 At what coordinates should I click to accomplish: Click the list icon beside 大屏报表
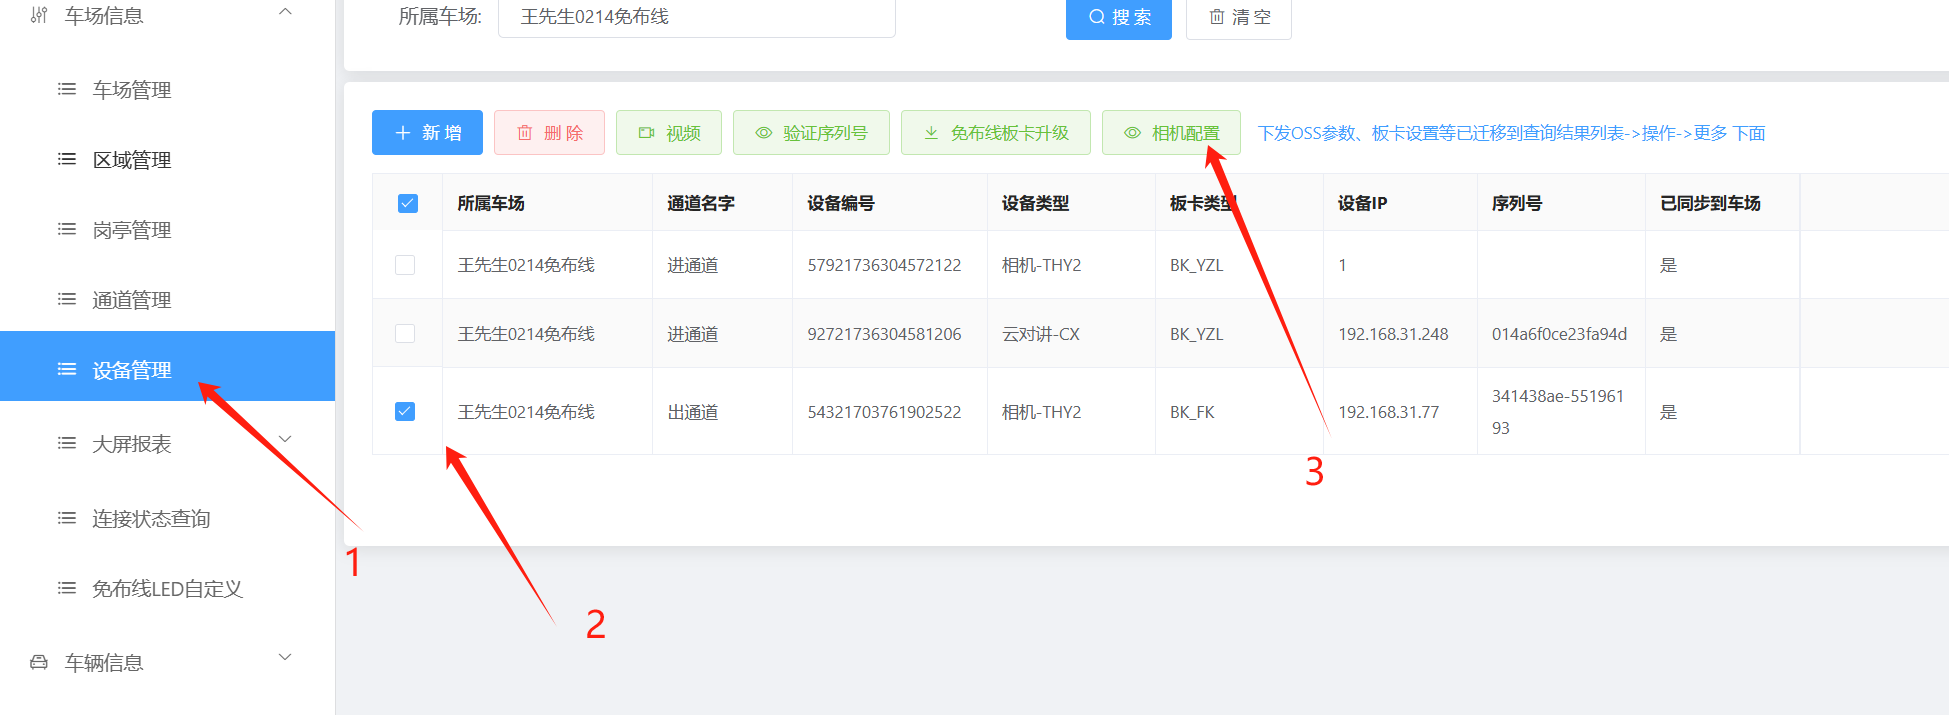coord(67,443)
